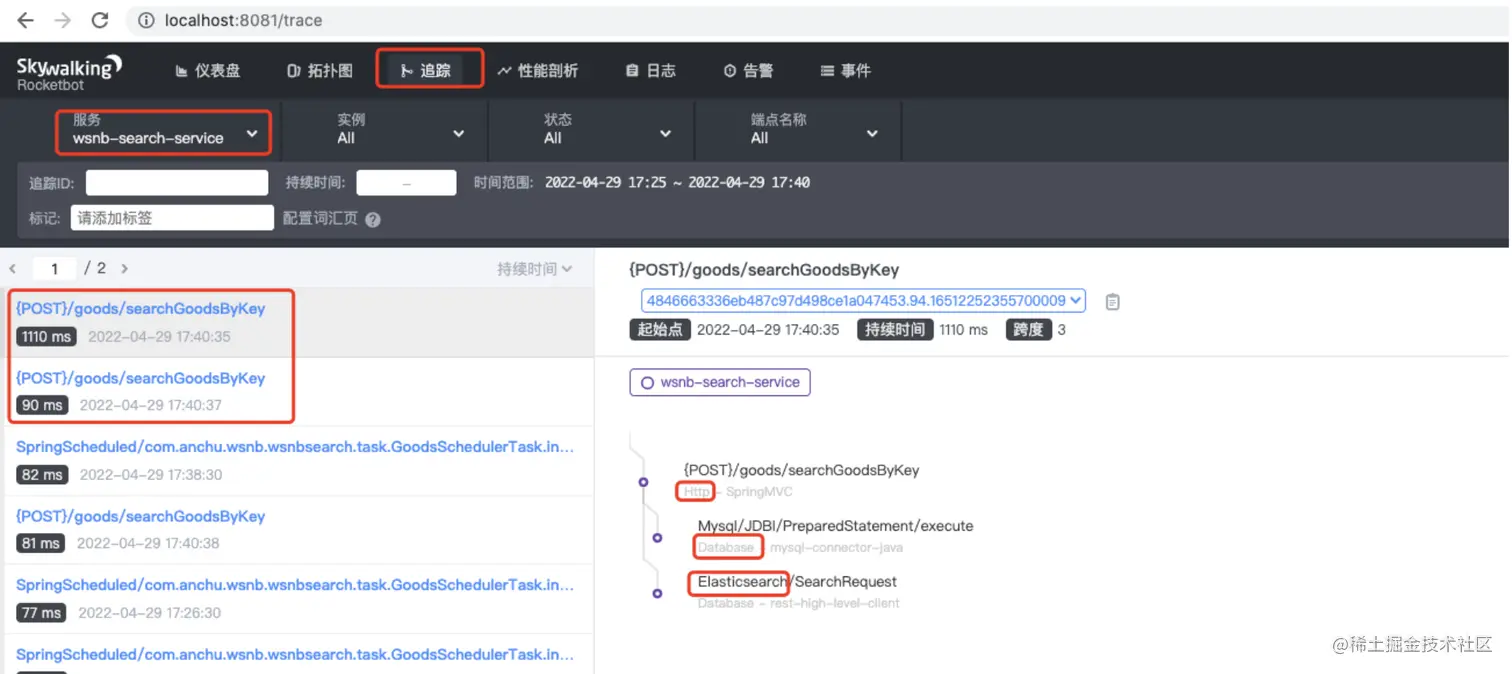The image size is (1512, 674).
Task: Click the site info icon in address bar
Action: pos(145,20)
